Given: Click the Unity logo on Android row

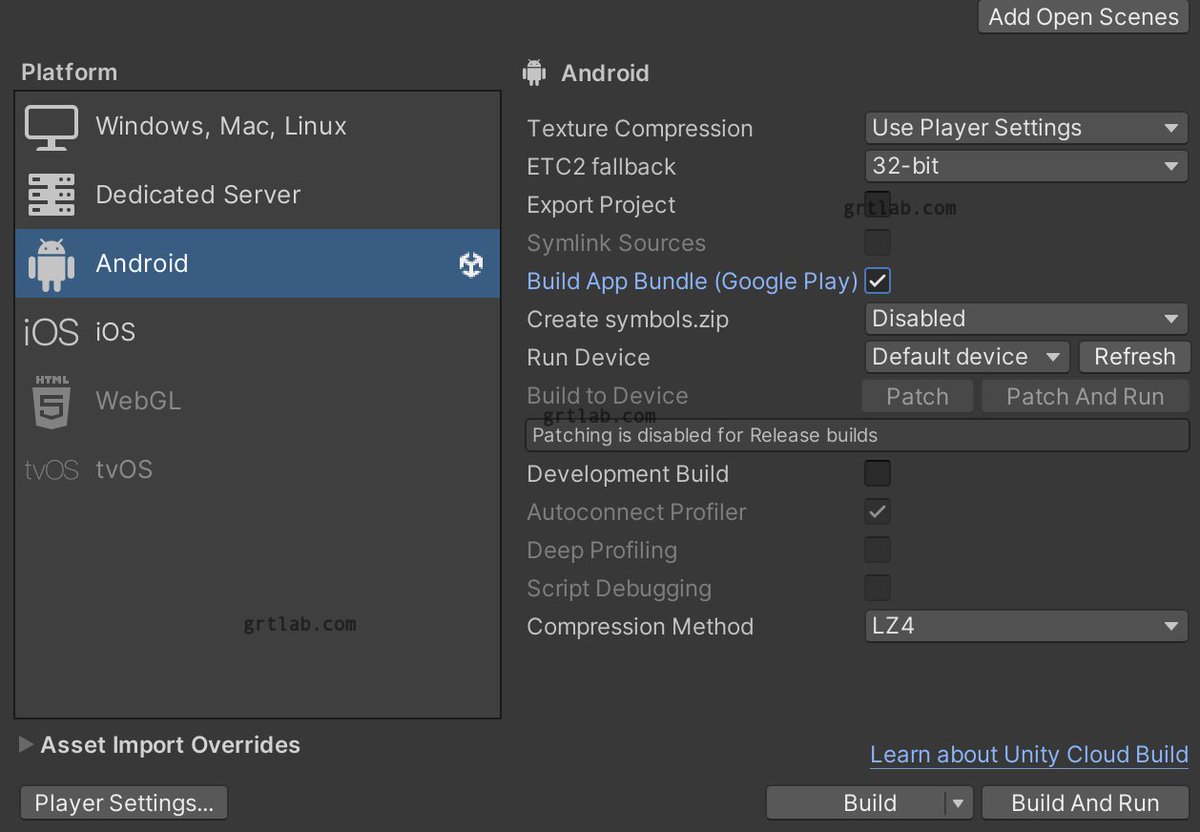Looking at the screenshot, I should [471, 264].
